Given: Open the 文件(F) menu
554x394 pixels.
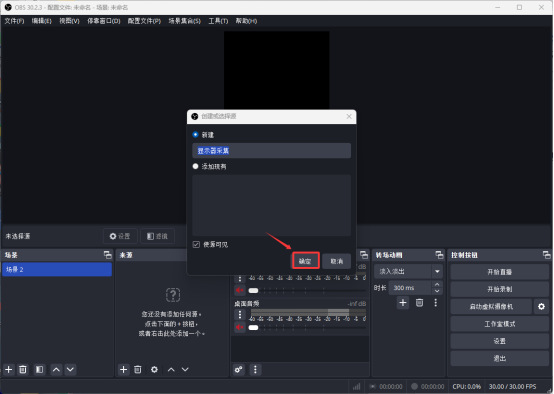Looking at the screenshot, I should click(x=14, y=21).
